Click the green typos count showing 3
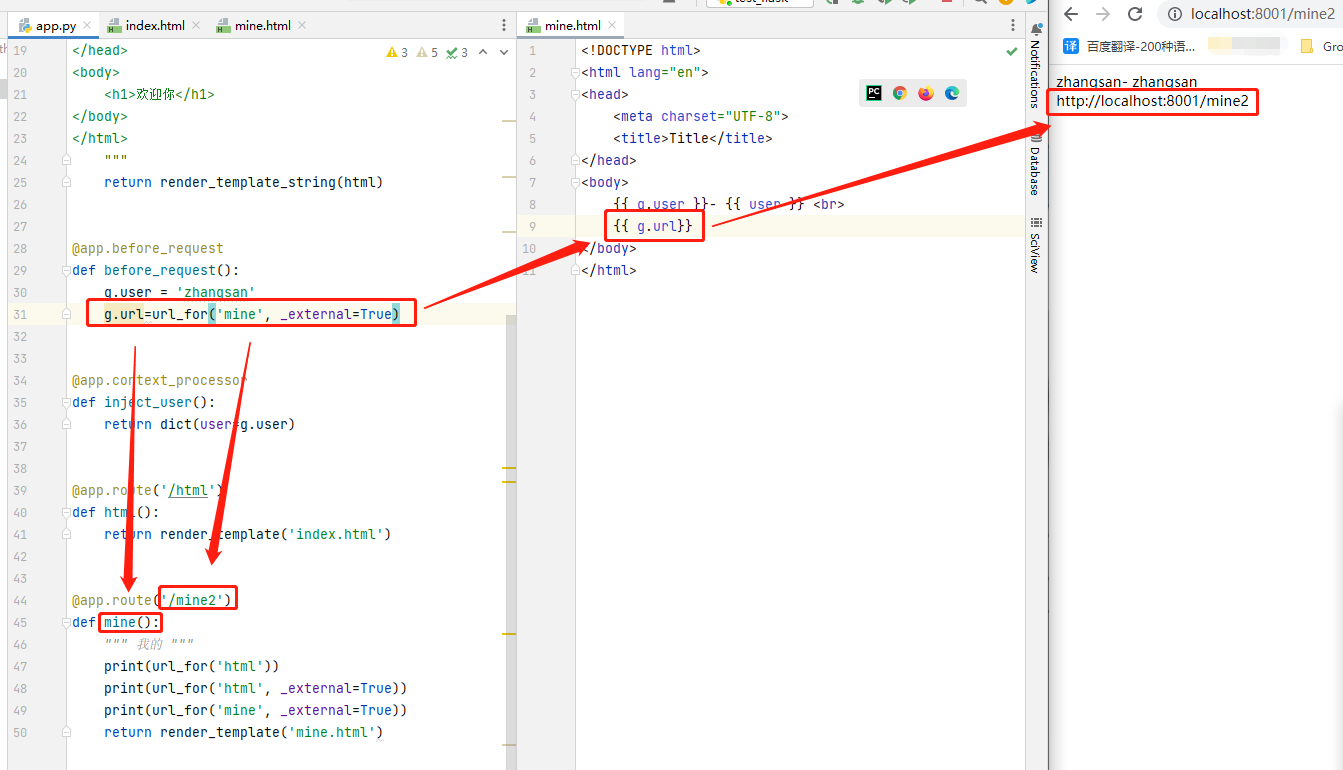This screenshot has width=1343, height=770. [x=457, y=52]
